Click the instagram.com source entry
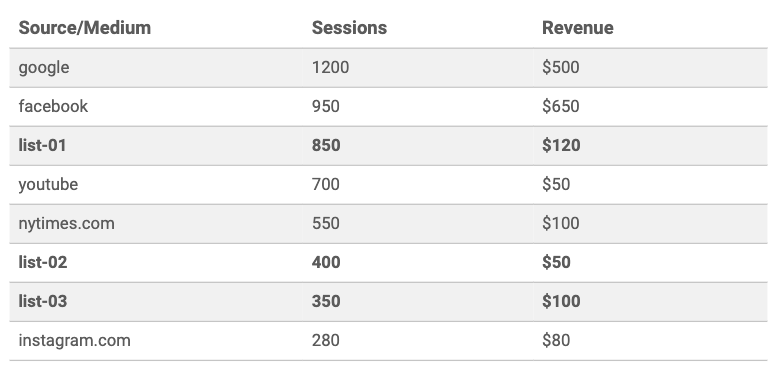The image size is (775, 372). click(x=75, y=341)
